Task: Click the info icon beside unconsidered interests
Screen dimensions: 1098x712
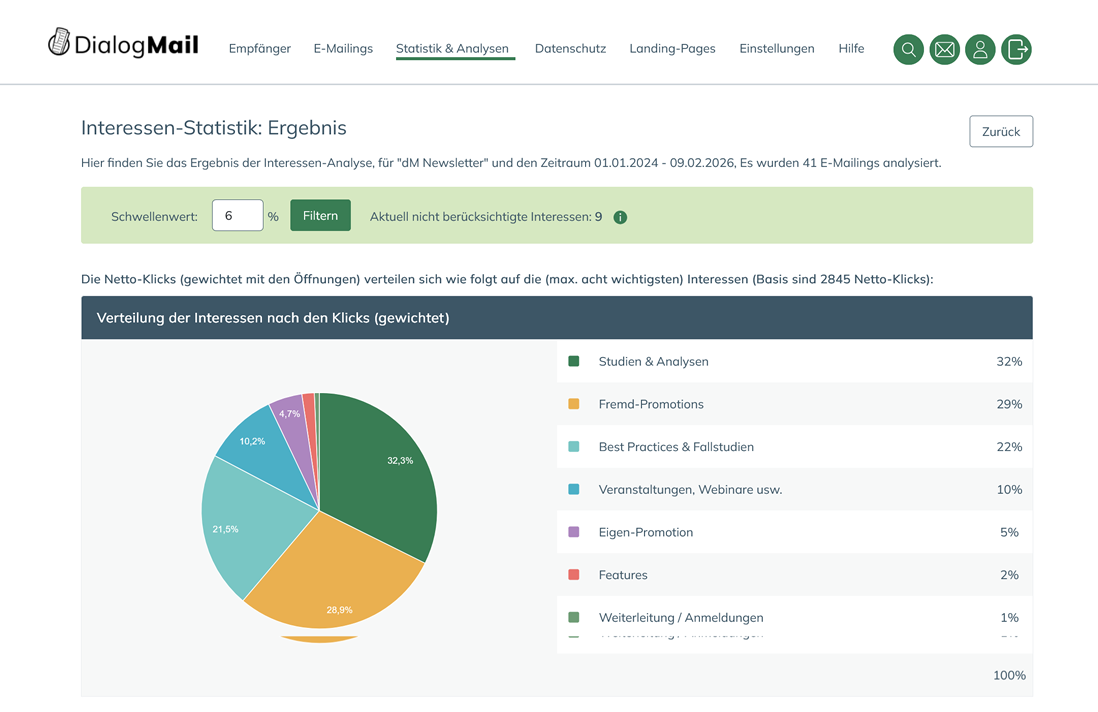Action: (620, 217)
